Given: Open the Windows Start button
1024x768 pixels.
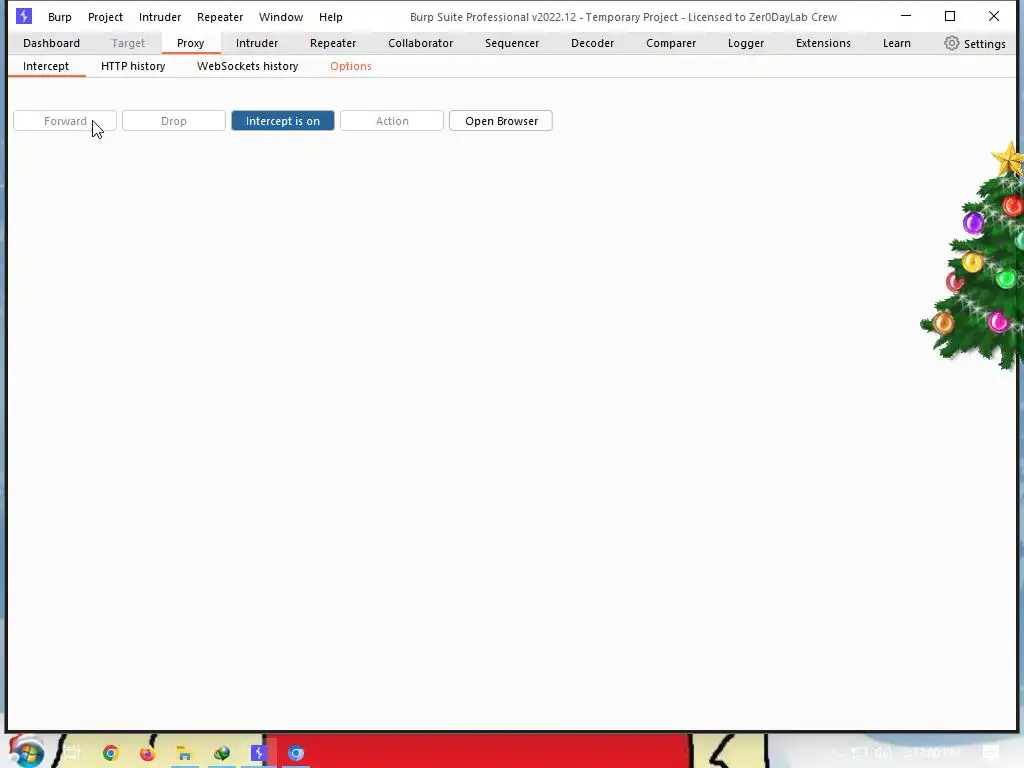Looking at the screenshot, I should click(27, 752).
